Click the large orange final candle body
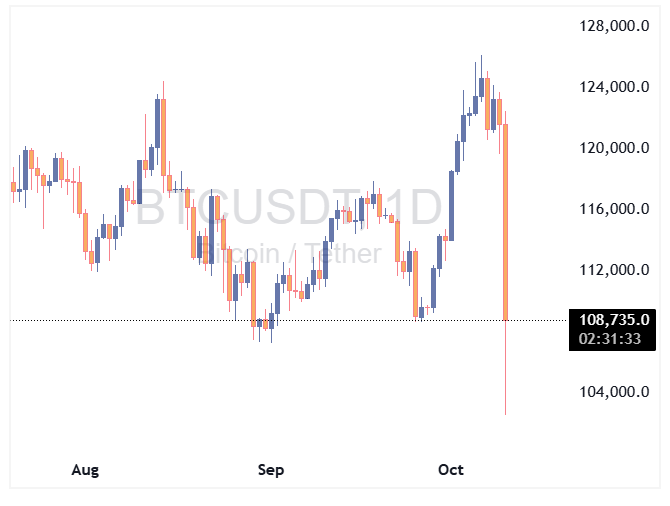The image size is (670, 506). tap(506, 220)
